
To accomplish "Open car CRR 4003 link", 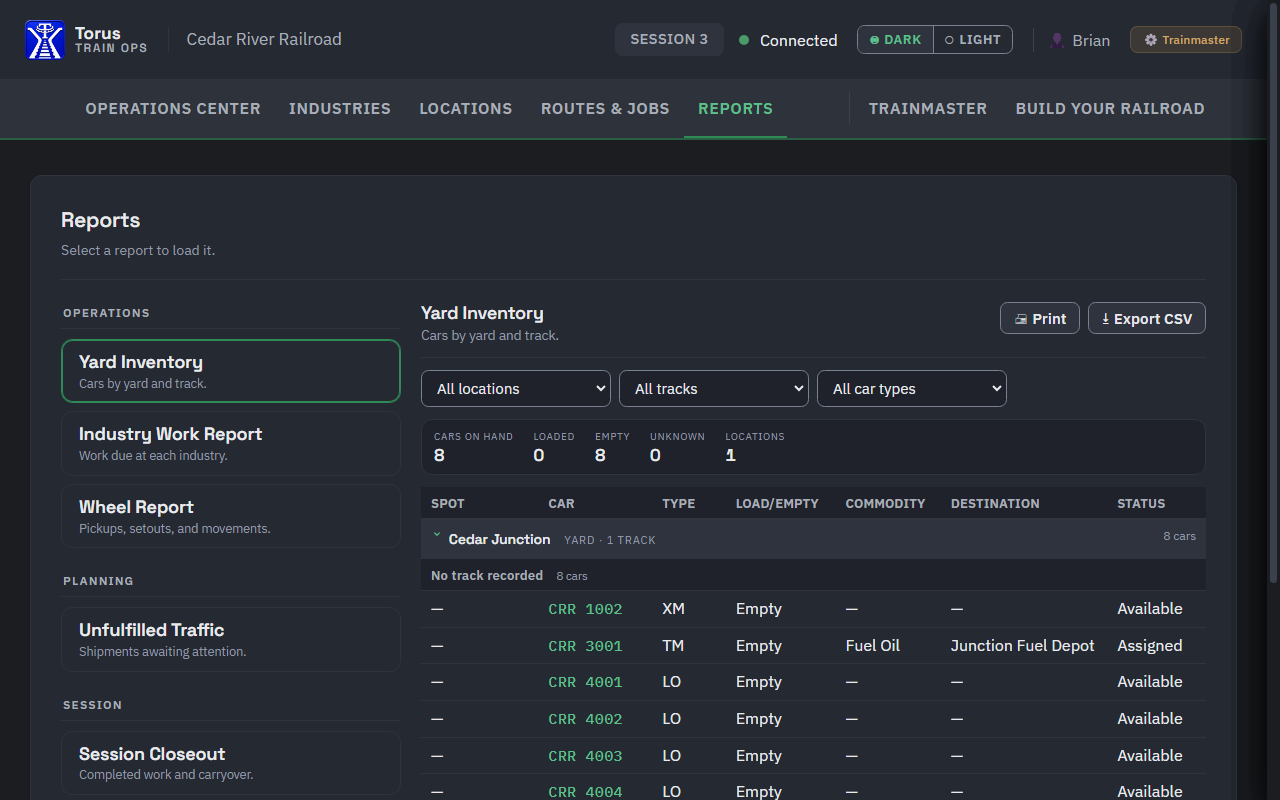I will 585,756.
